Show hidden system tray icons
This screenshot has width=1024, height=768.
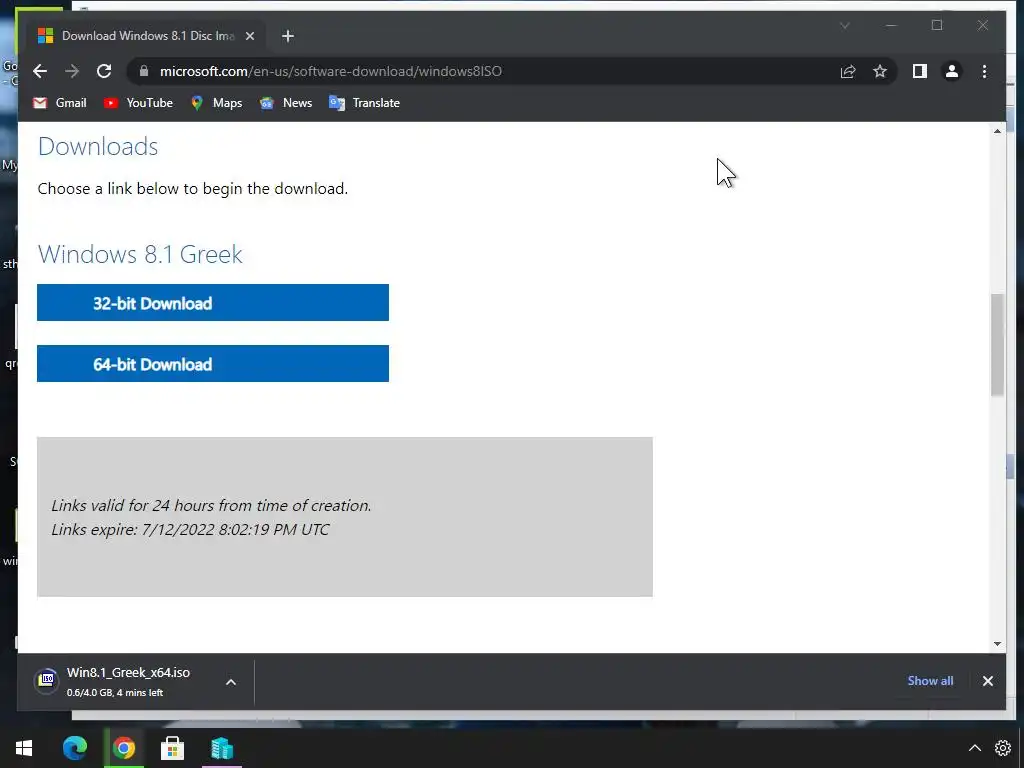974,748
